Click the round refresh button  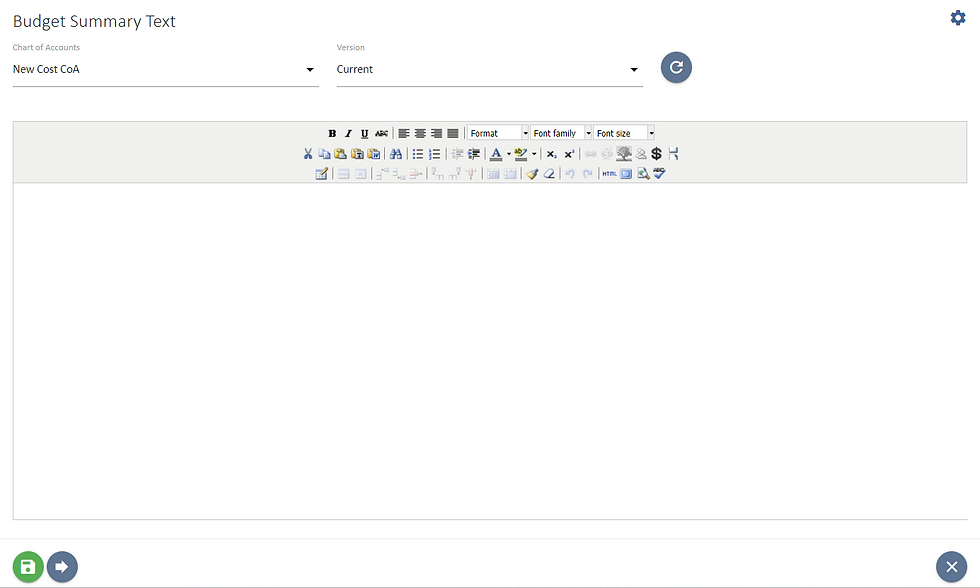pos(676,67)
